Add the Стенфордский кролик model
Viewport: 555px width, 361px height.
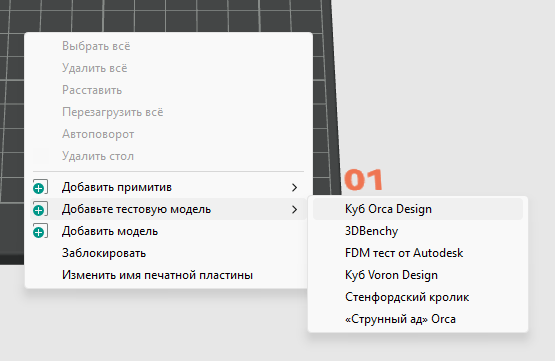pyautogui.click(x=418, y=297)
